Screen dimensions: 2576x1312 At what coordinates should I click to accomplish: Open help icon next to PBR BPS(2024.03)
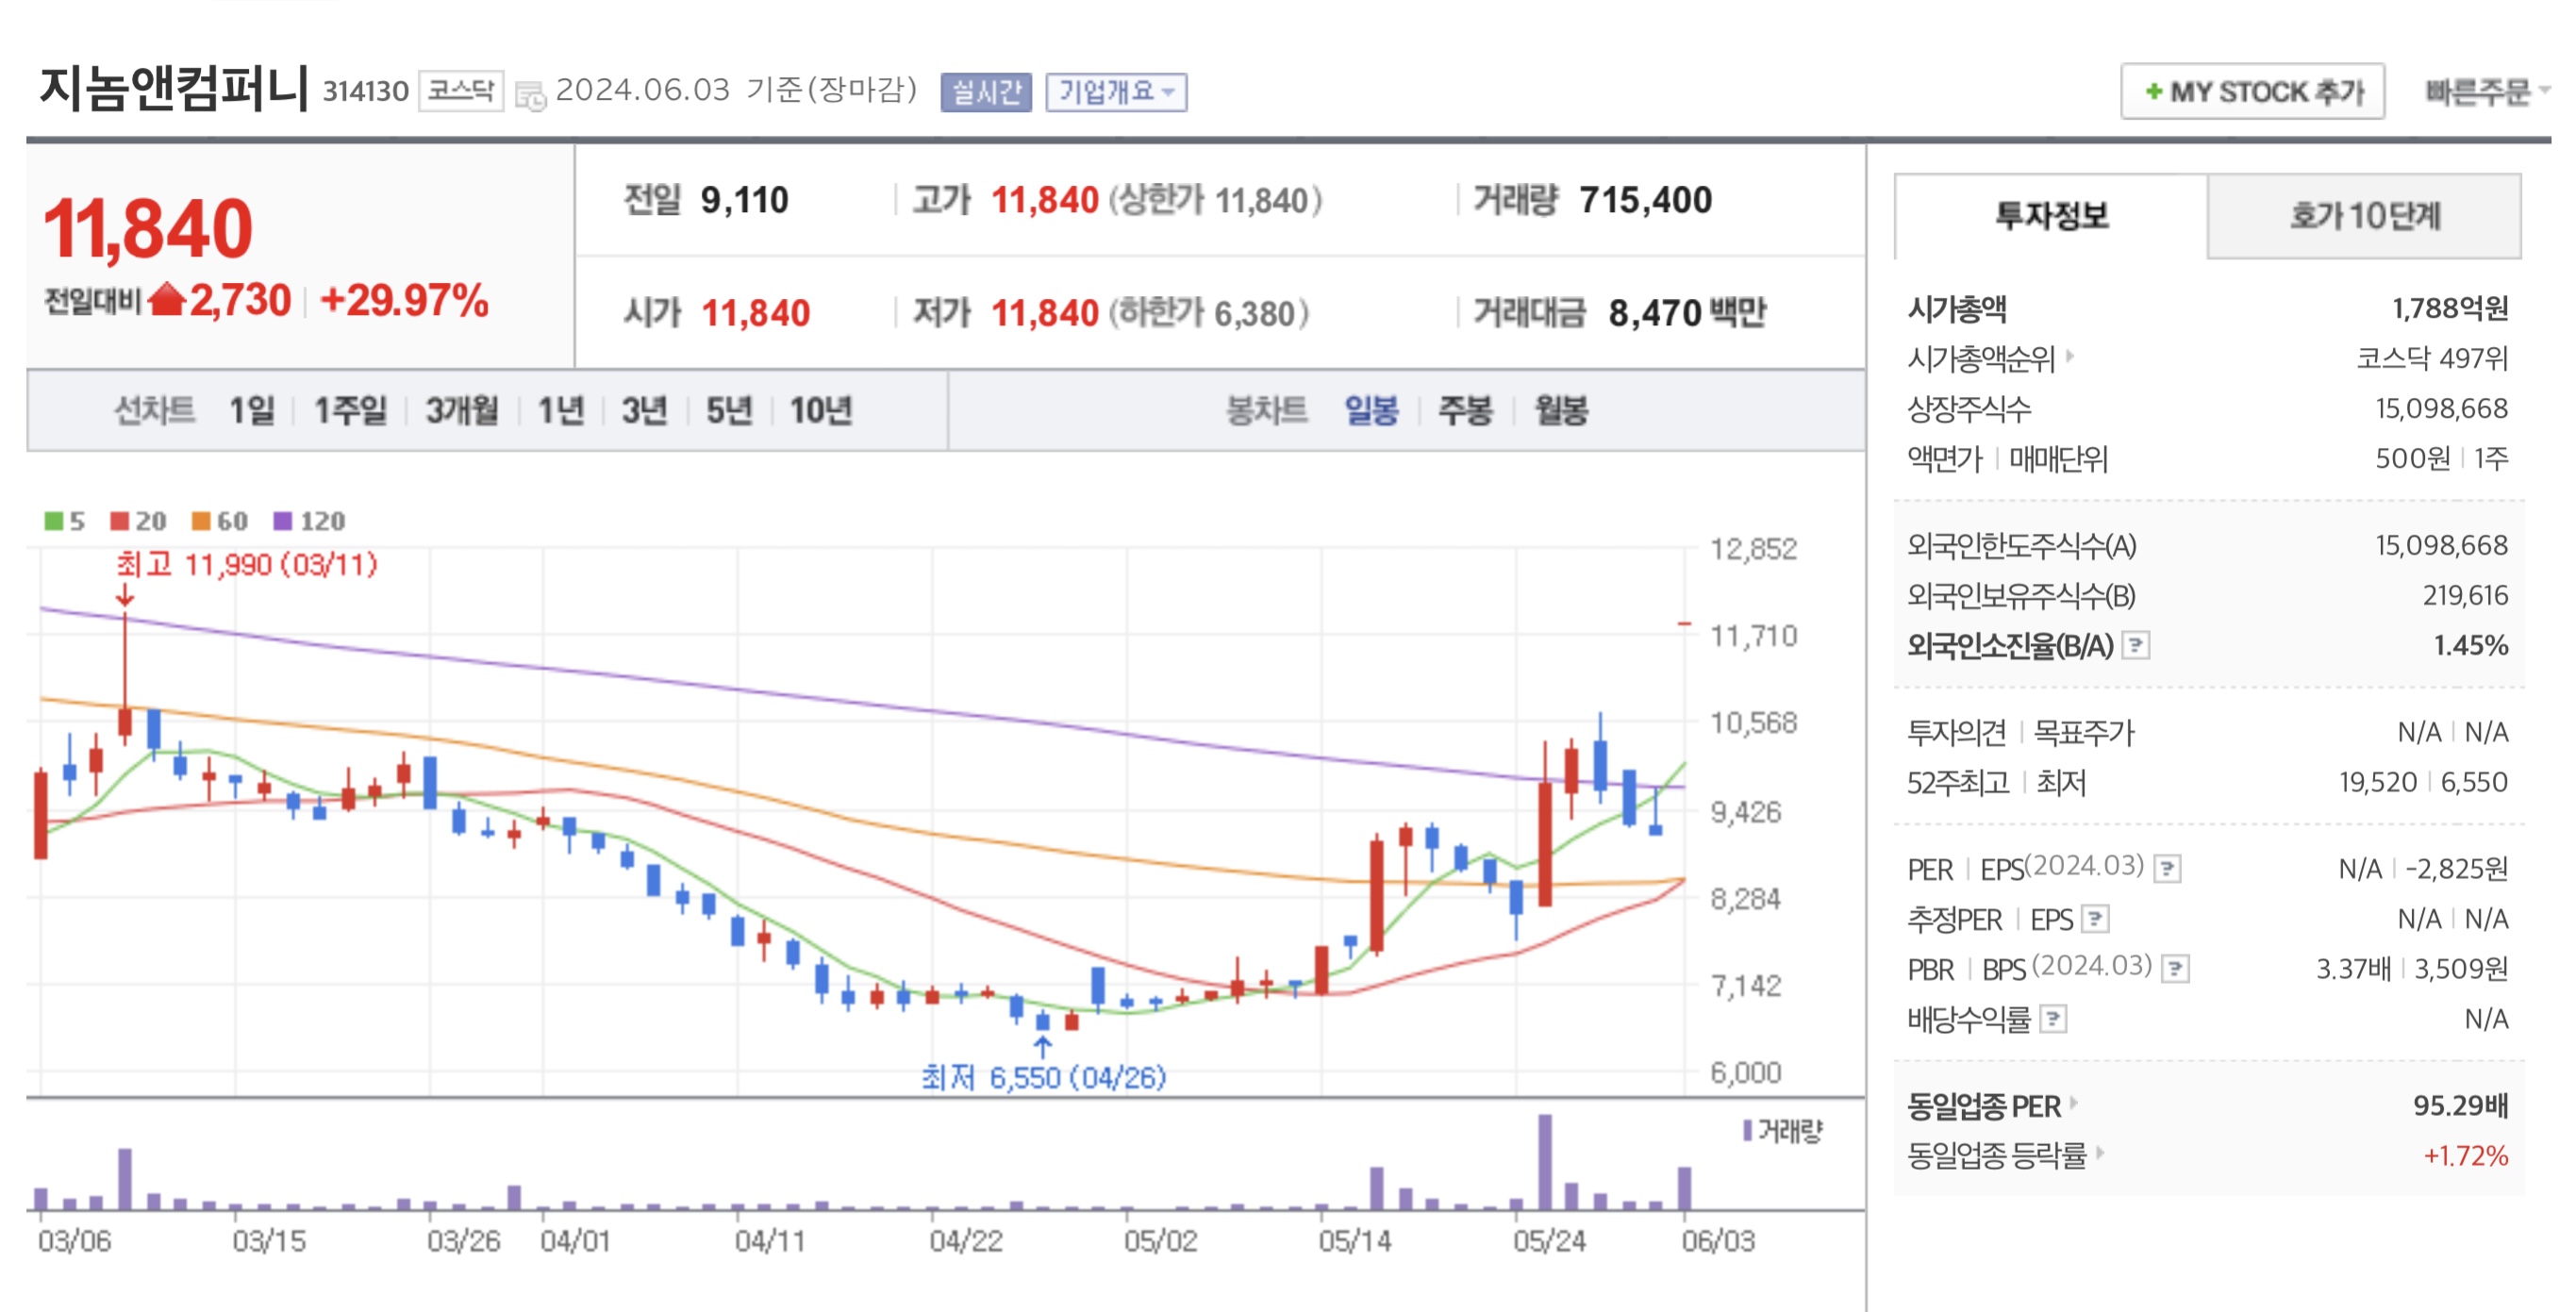pos(2175,968)
